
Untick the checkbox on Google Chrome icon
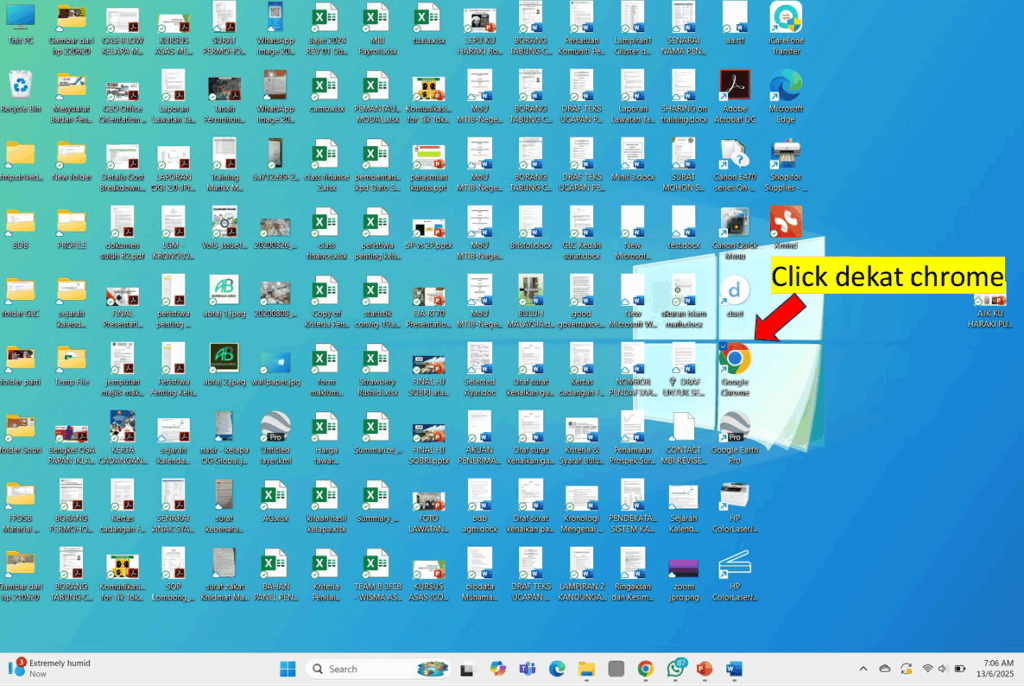tap(723, 346)
